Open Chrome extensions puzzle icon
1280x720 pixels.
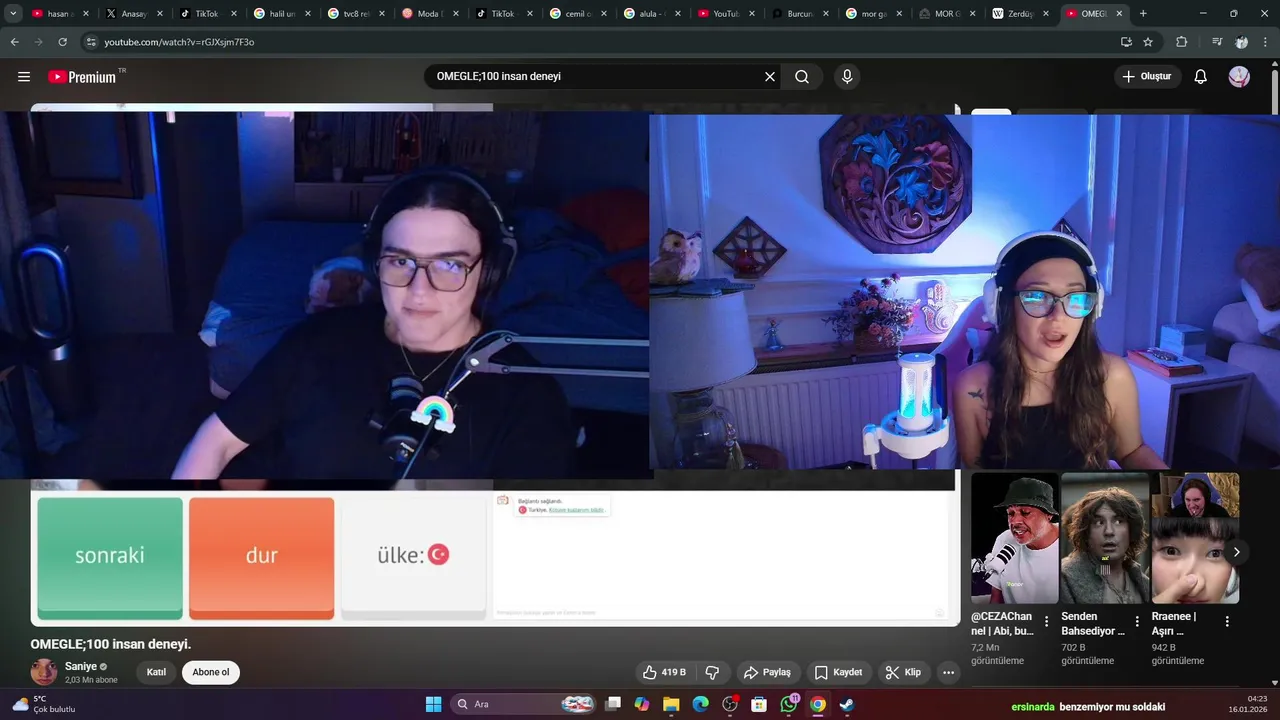tap(1181, 42)
